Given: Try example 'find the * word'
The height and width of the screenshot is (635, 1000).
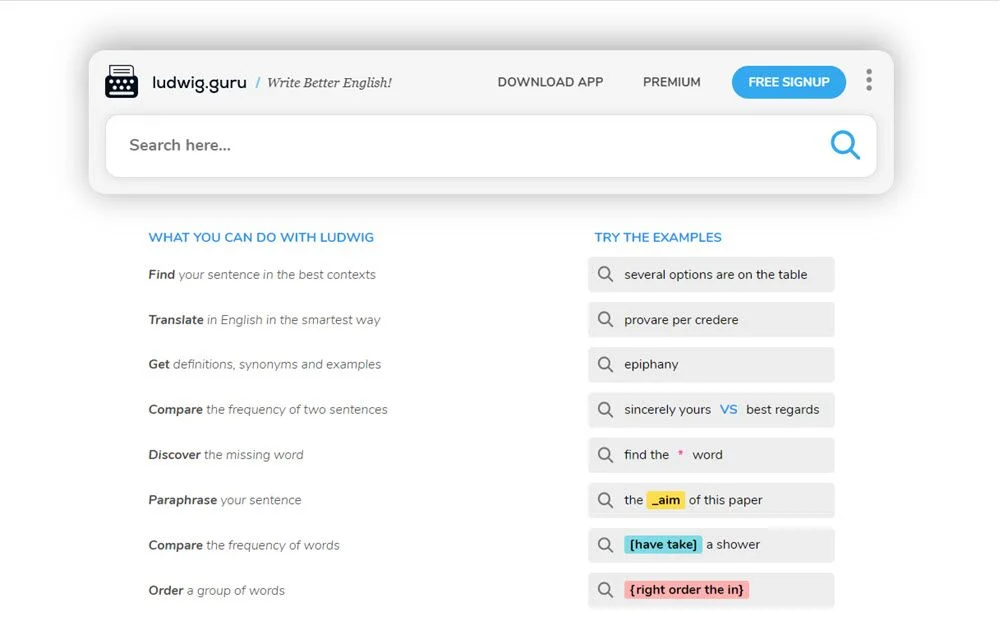Looking at the screenshot, I should (711, 455).
